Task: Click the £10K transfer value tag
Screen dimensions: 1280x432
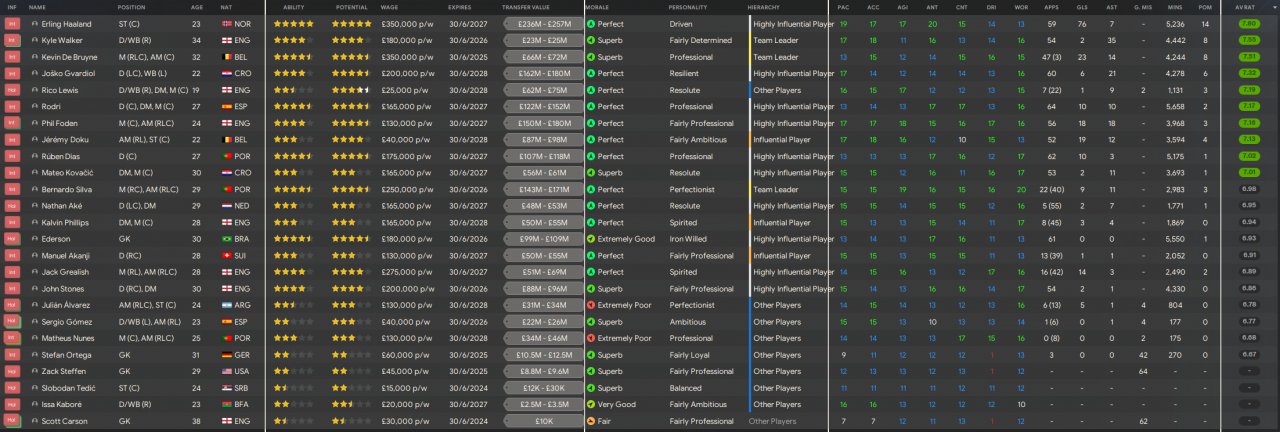Action: pyautogui.click(x=543, y=421)
